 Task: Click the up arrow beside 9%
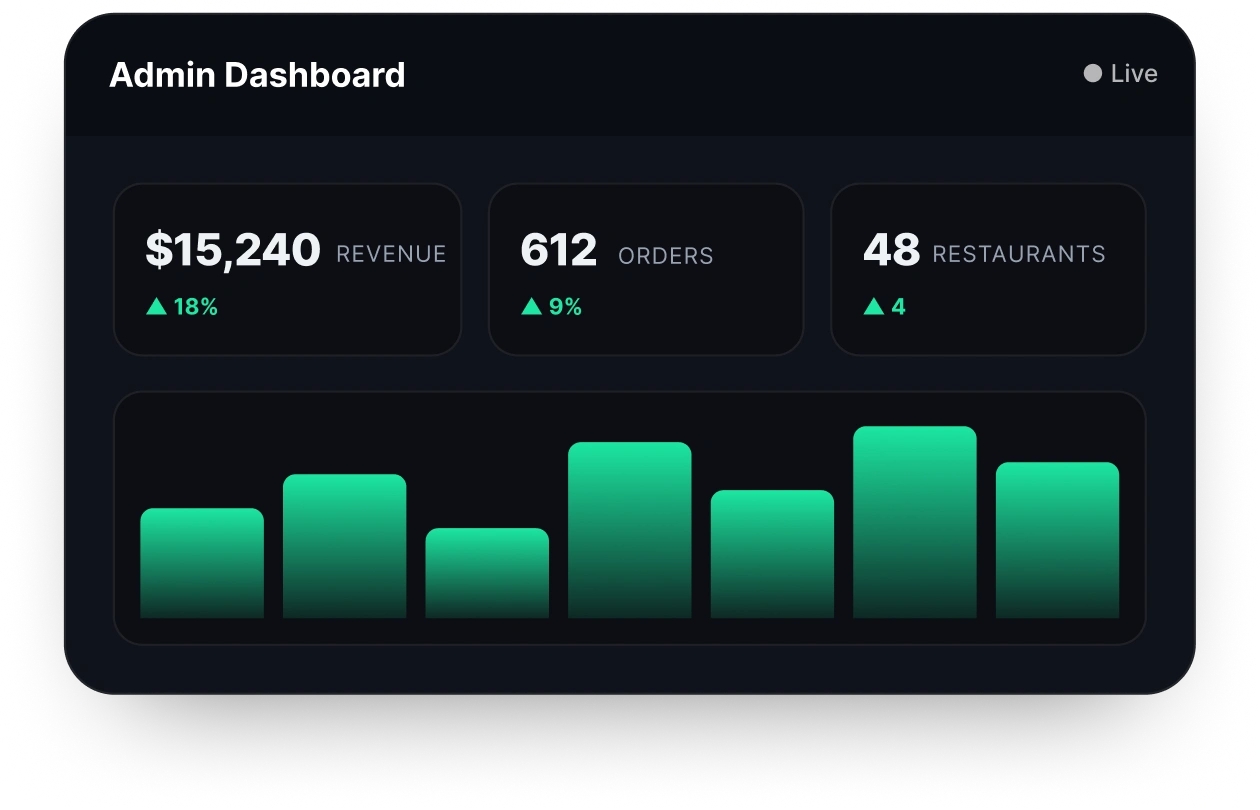pos(532,306)
